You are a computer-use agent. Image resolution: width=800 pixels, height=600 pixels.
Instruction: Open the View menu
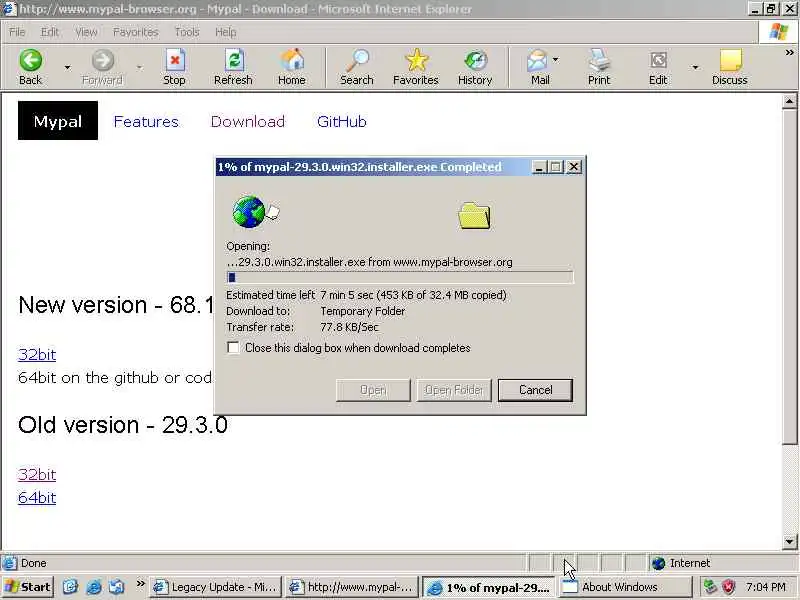pos(86,32)
